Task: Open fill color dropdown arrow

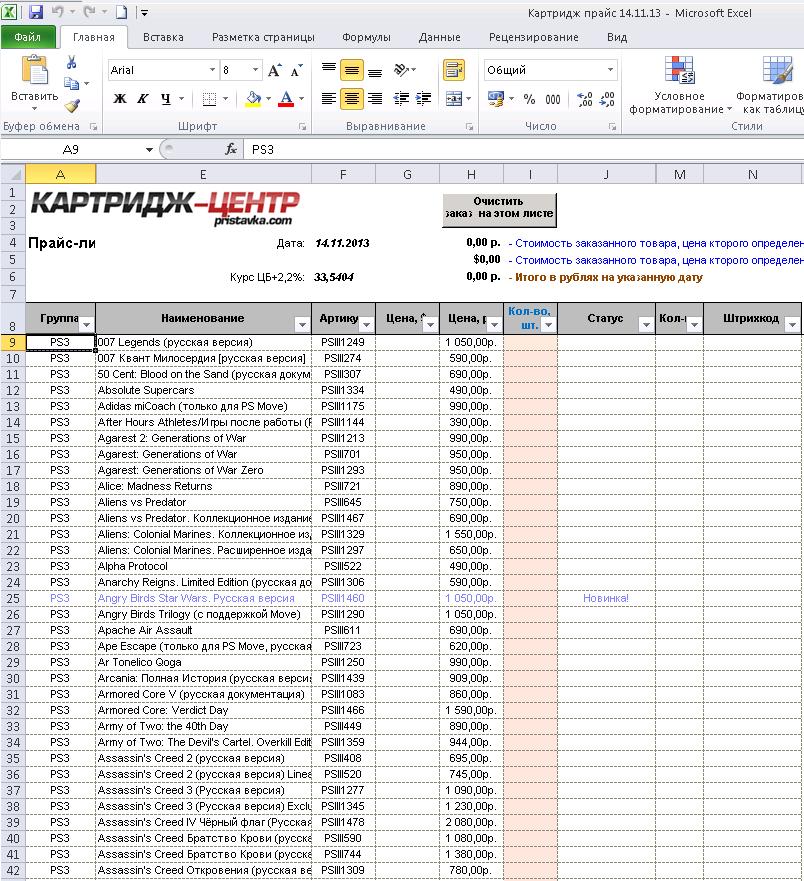Action: coord(269,99)
